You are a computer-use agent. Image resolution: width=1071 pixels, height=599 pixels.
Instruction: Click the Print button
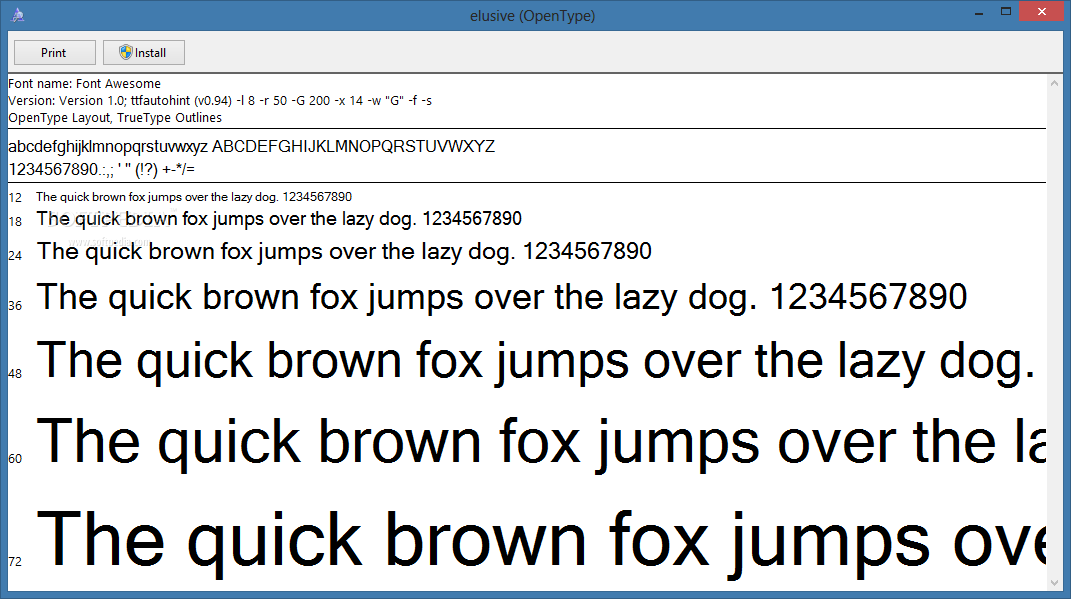[55, 53]
